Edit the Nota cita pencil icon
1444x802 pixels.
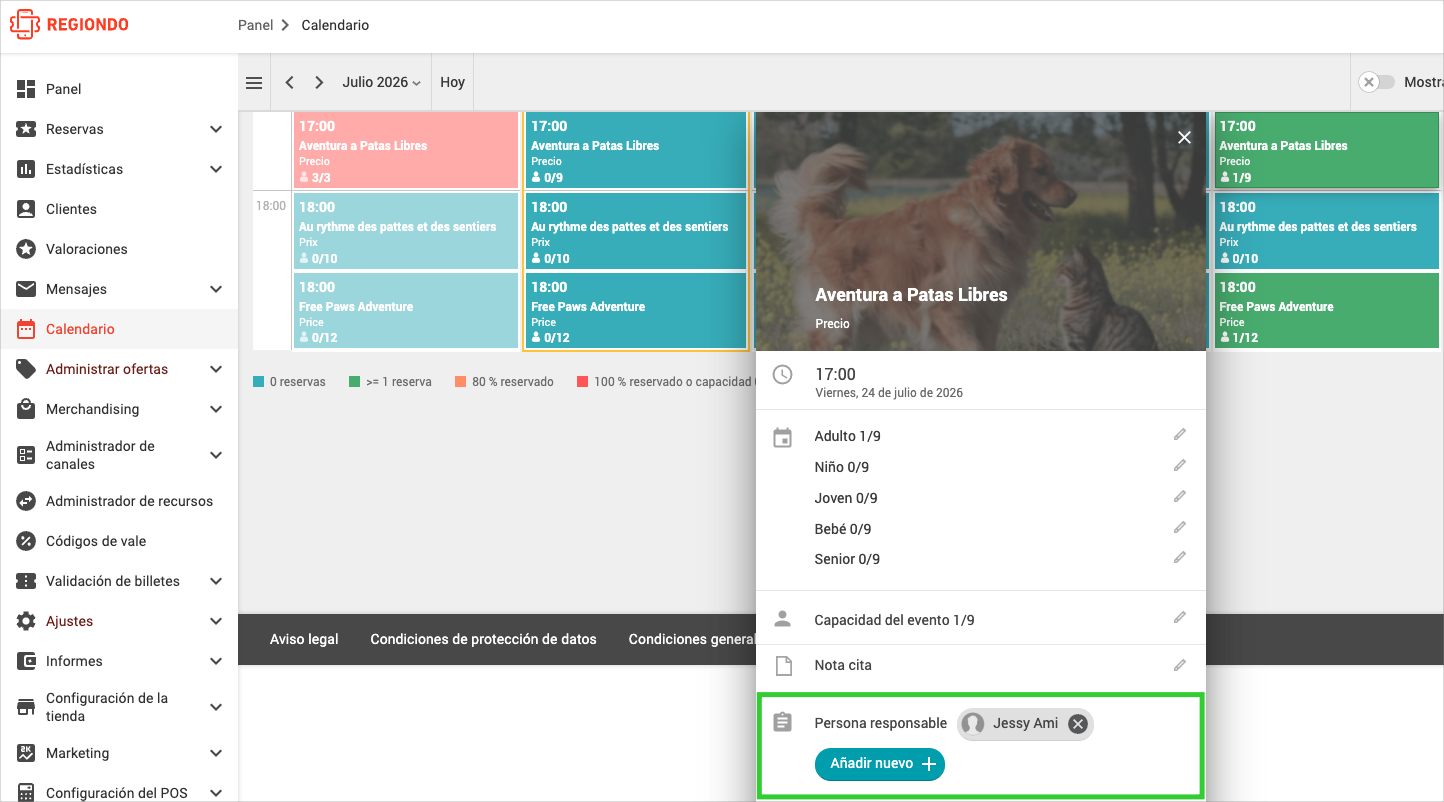1180,665
